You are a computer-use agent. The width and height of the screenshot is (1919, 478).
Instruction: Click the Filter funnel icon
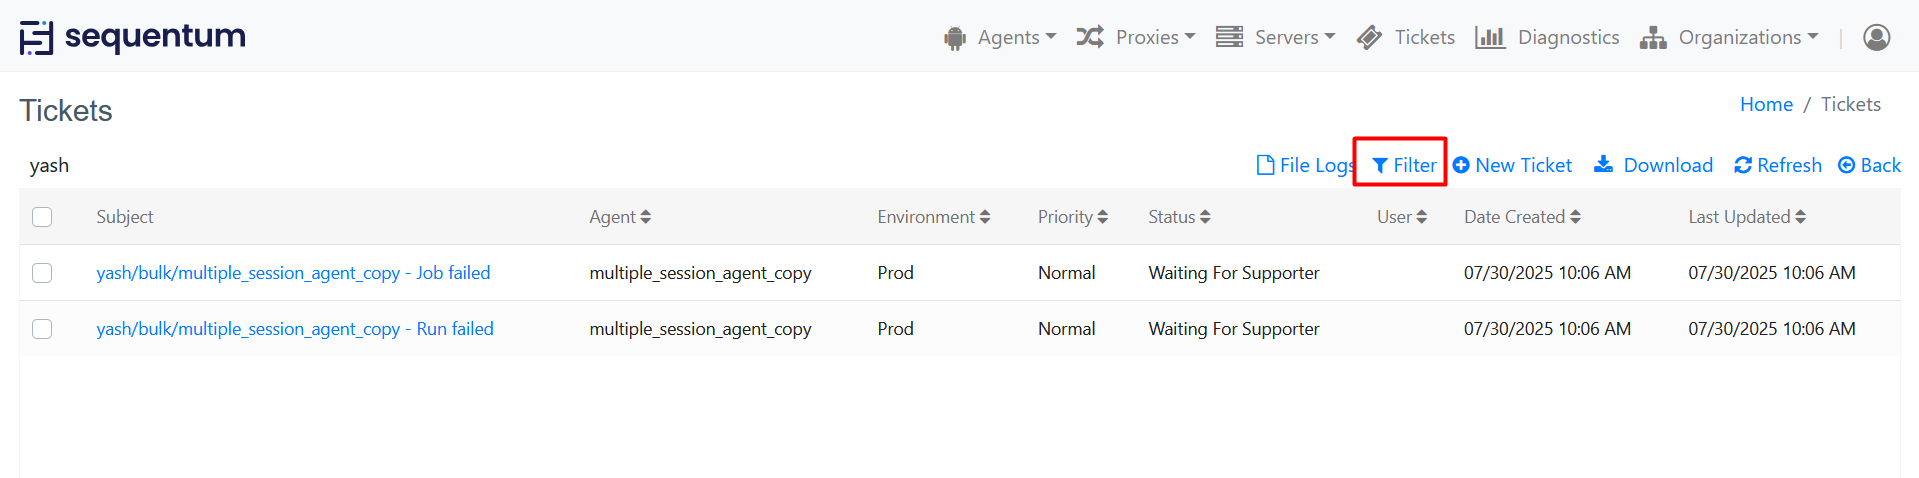click(x=1380, y=166)
